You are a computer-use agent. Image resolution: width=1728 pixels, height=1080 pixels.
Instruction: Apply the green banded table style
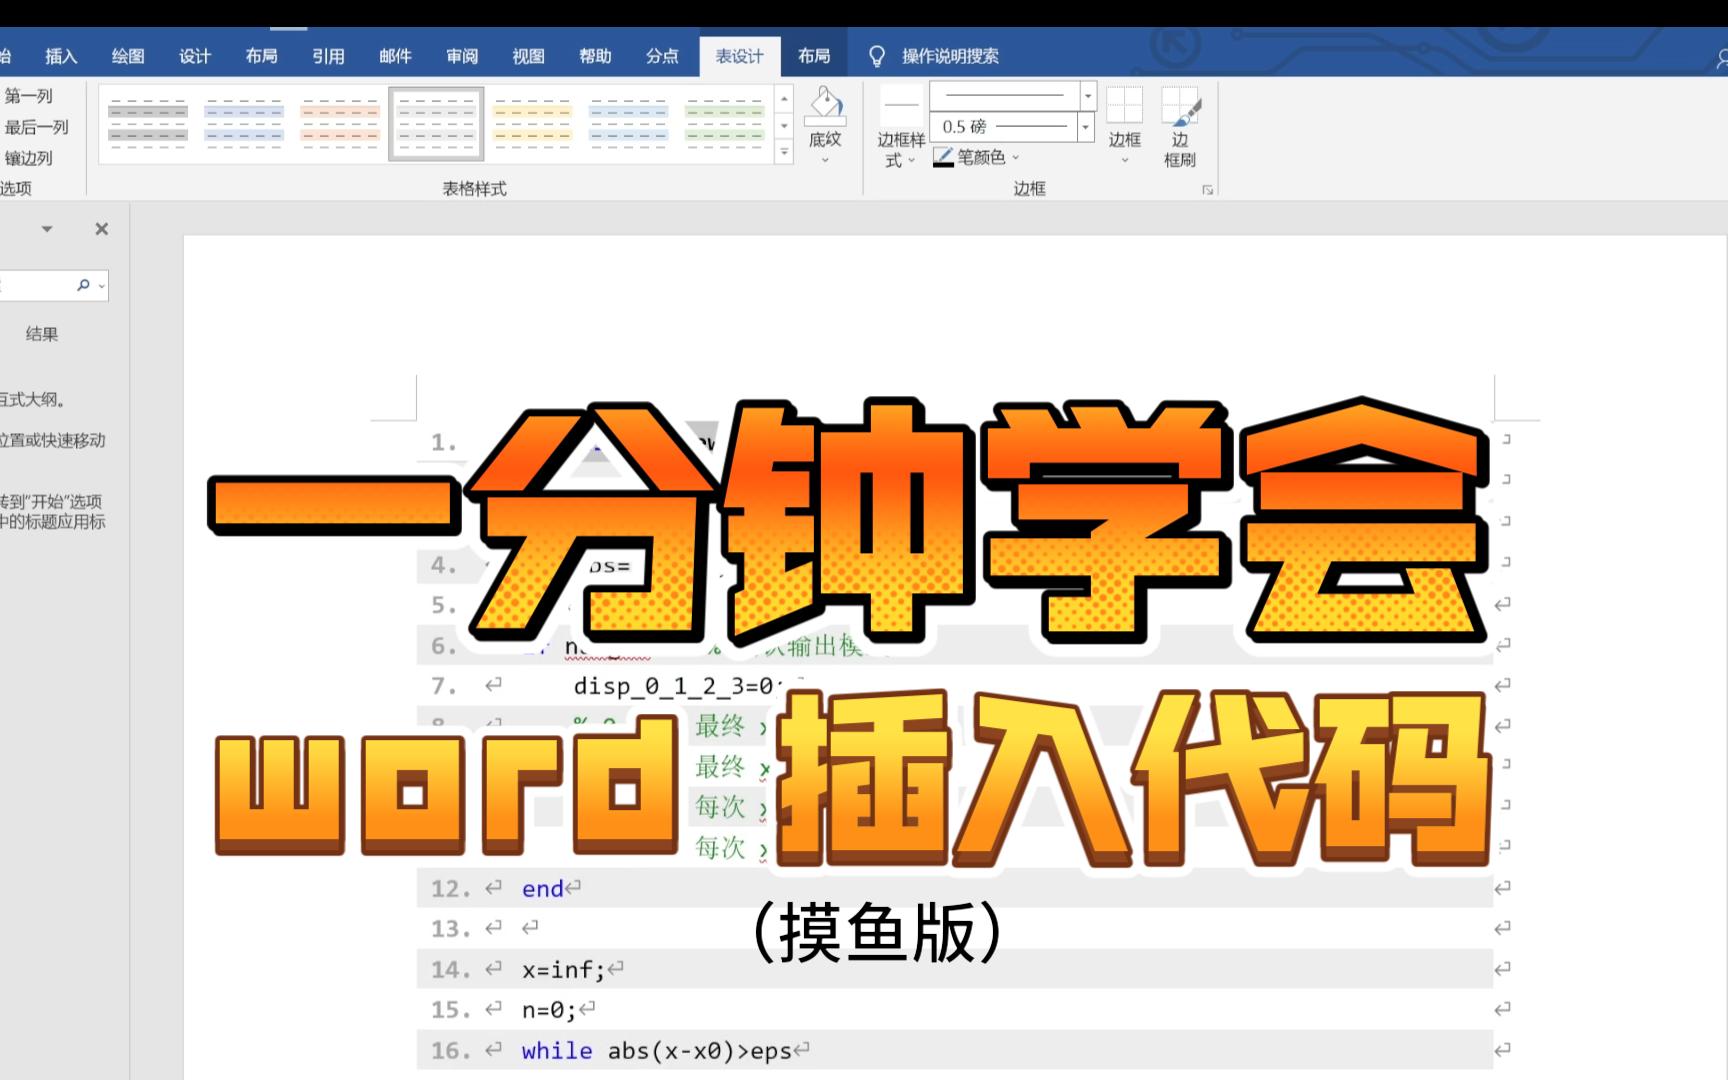click(724, 124)
